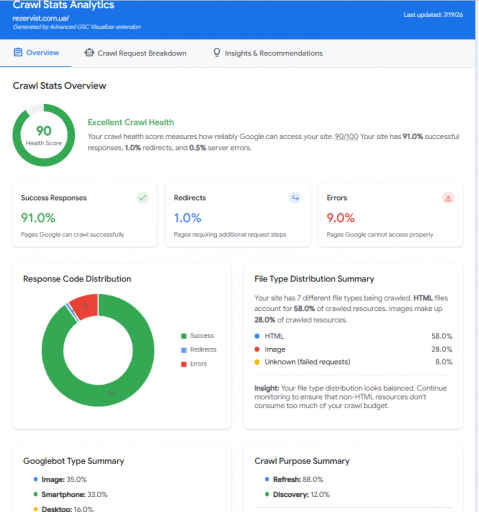Click the Crawl Stats Overview heading
The height and width of the screenshot is (512, 479).
pos(59,86)
